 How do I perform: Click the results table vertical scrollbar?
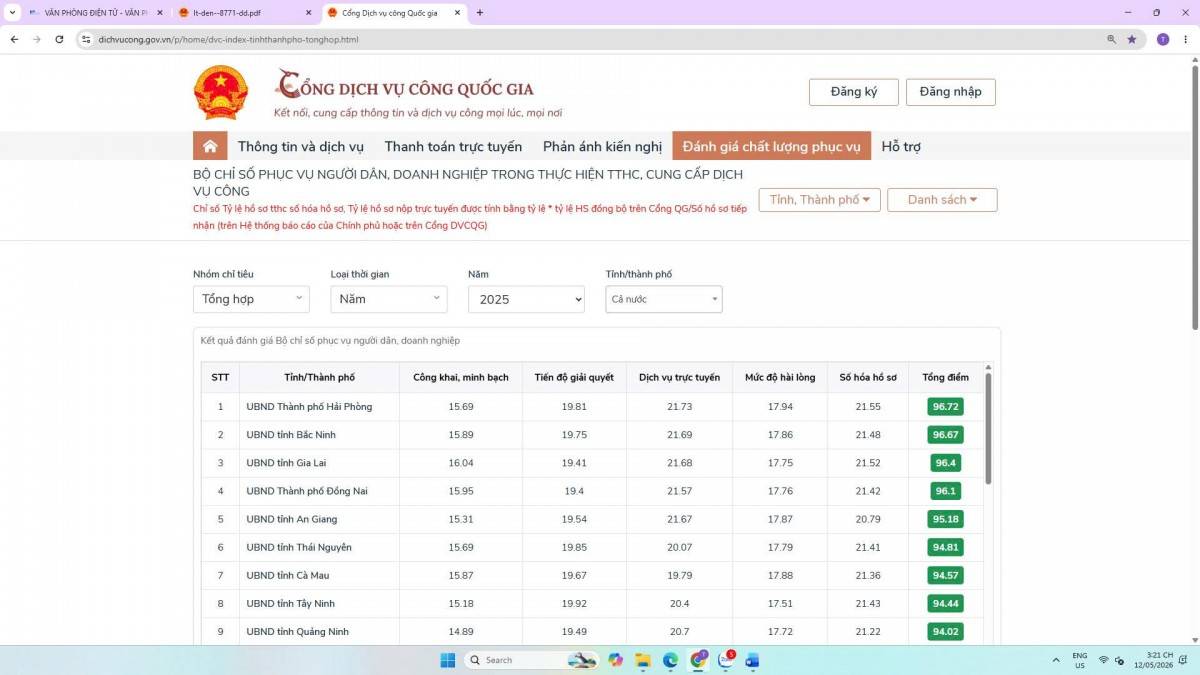tap(989, 430)
